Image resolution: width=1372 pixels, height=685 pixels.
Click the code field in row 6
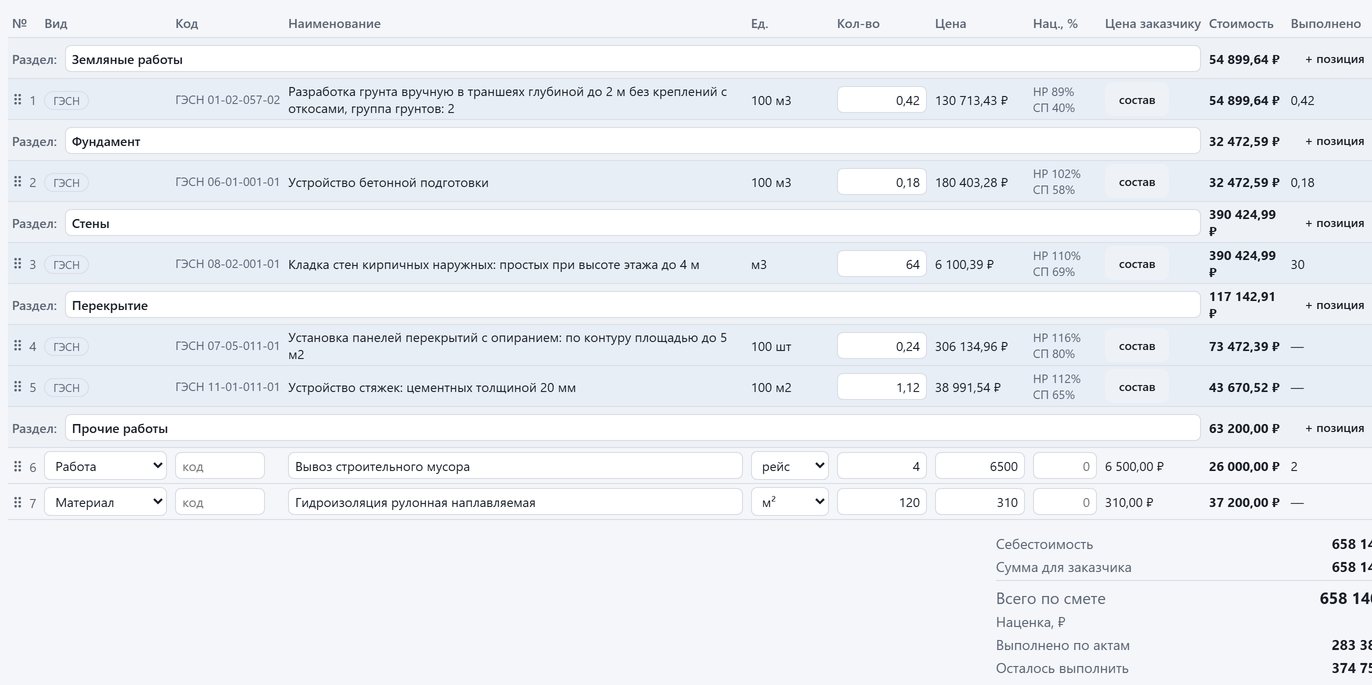[x=220, y=466]
